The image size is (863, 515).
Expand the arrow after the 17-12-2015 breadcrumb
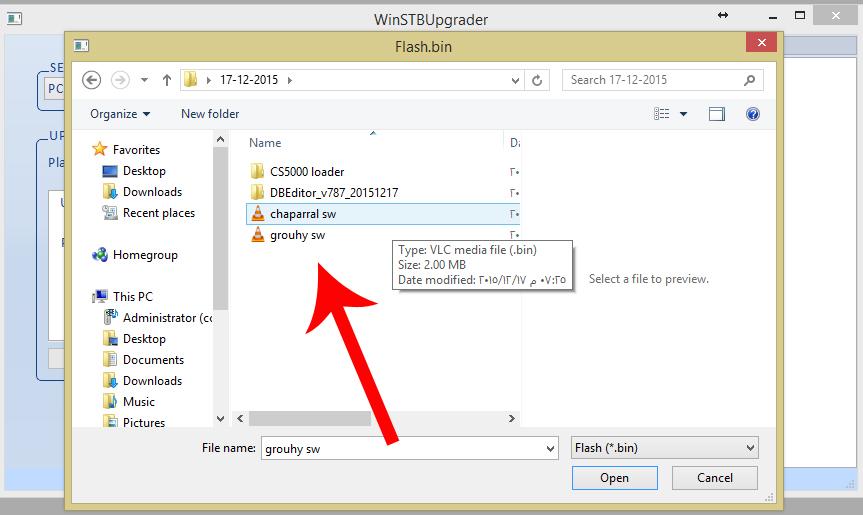[290, 80]
